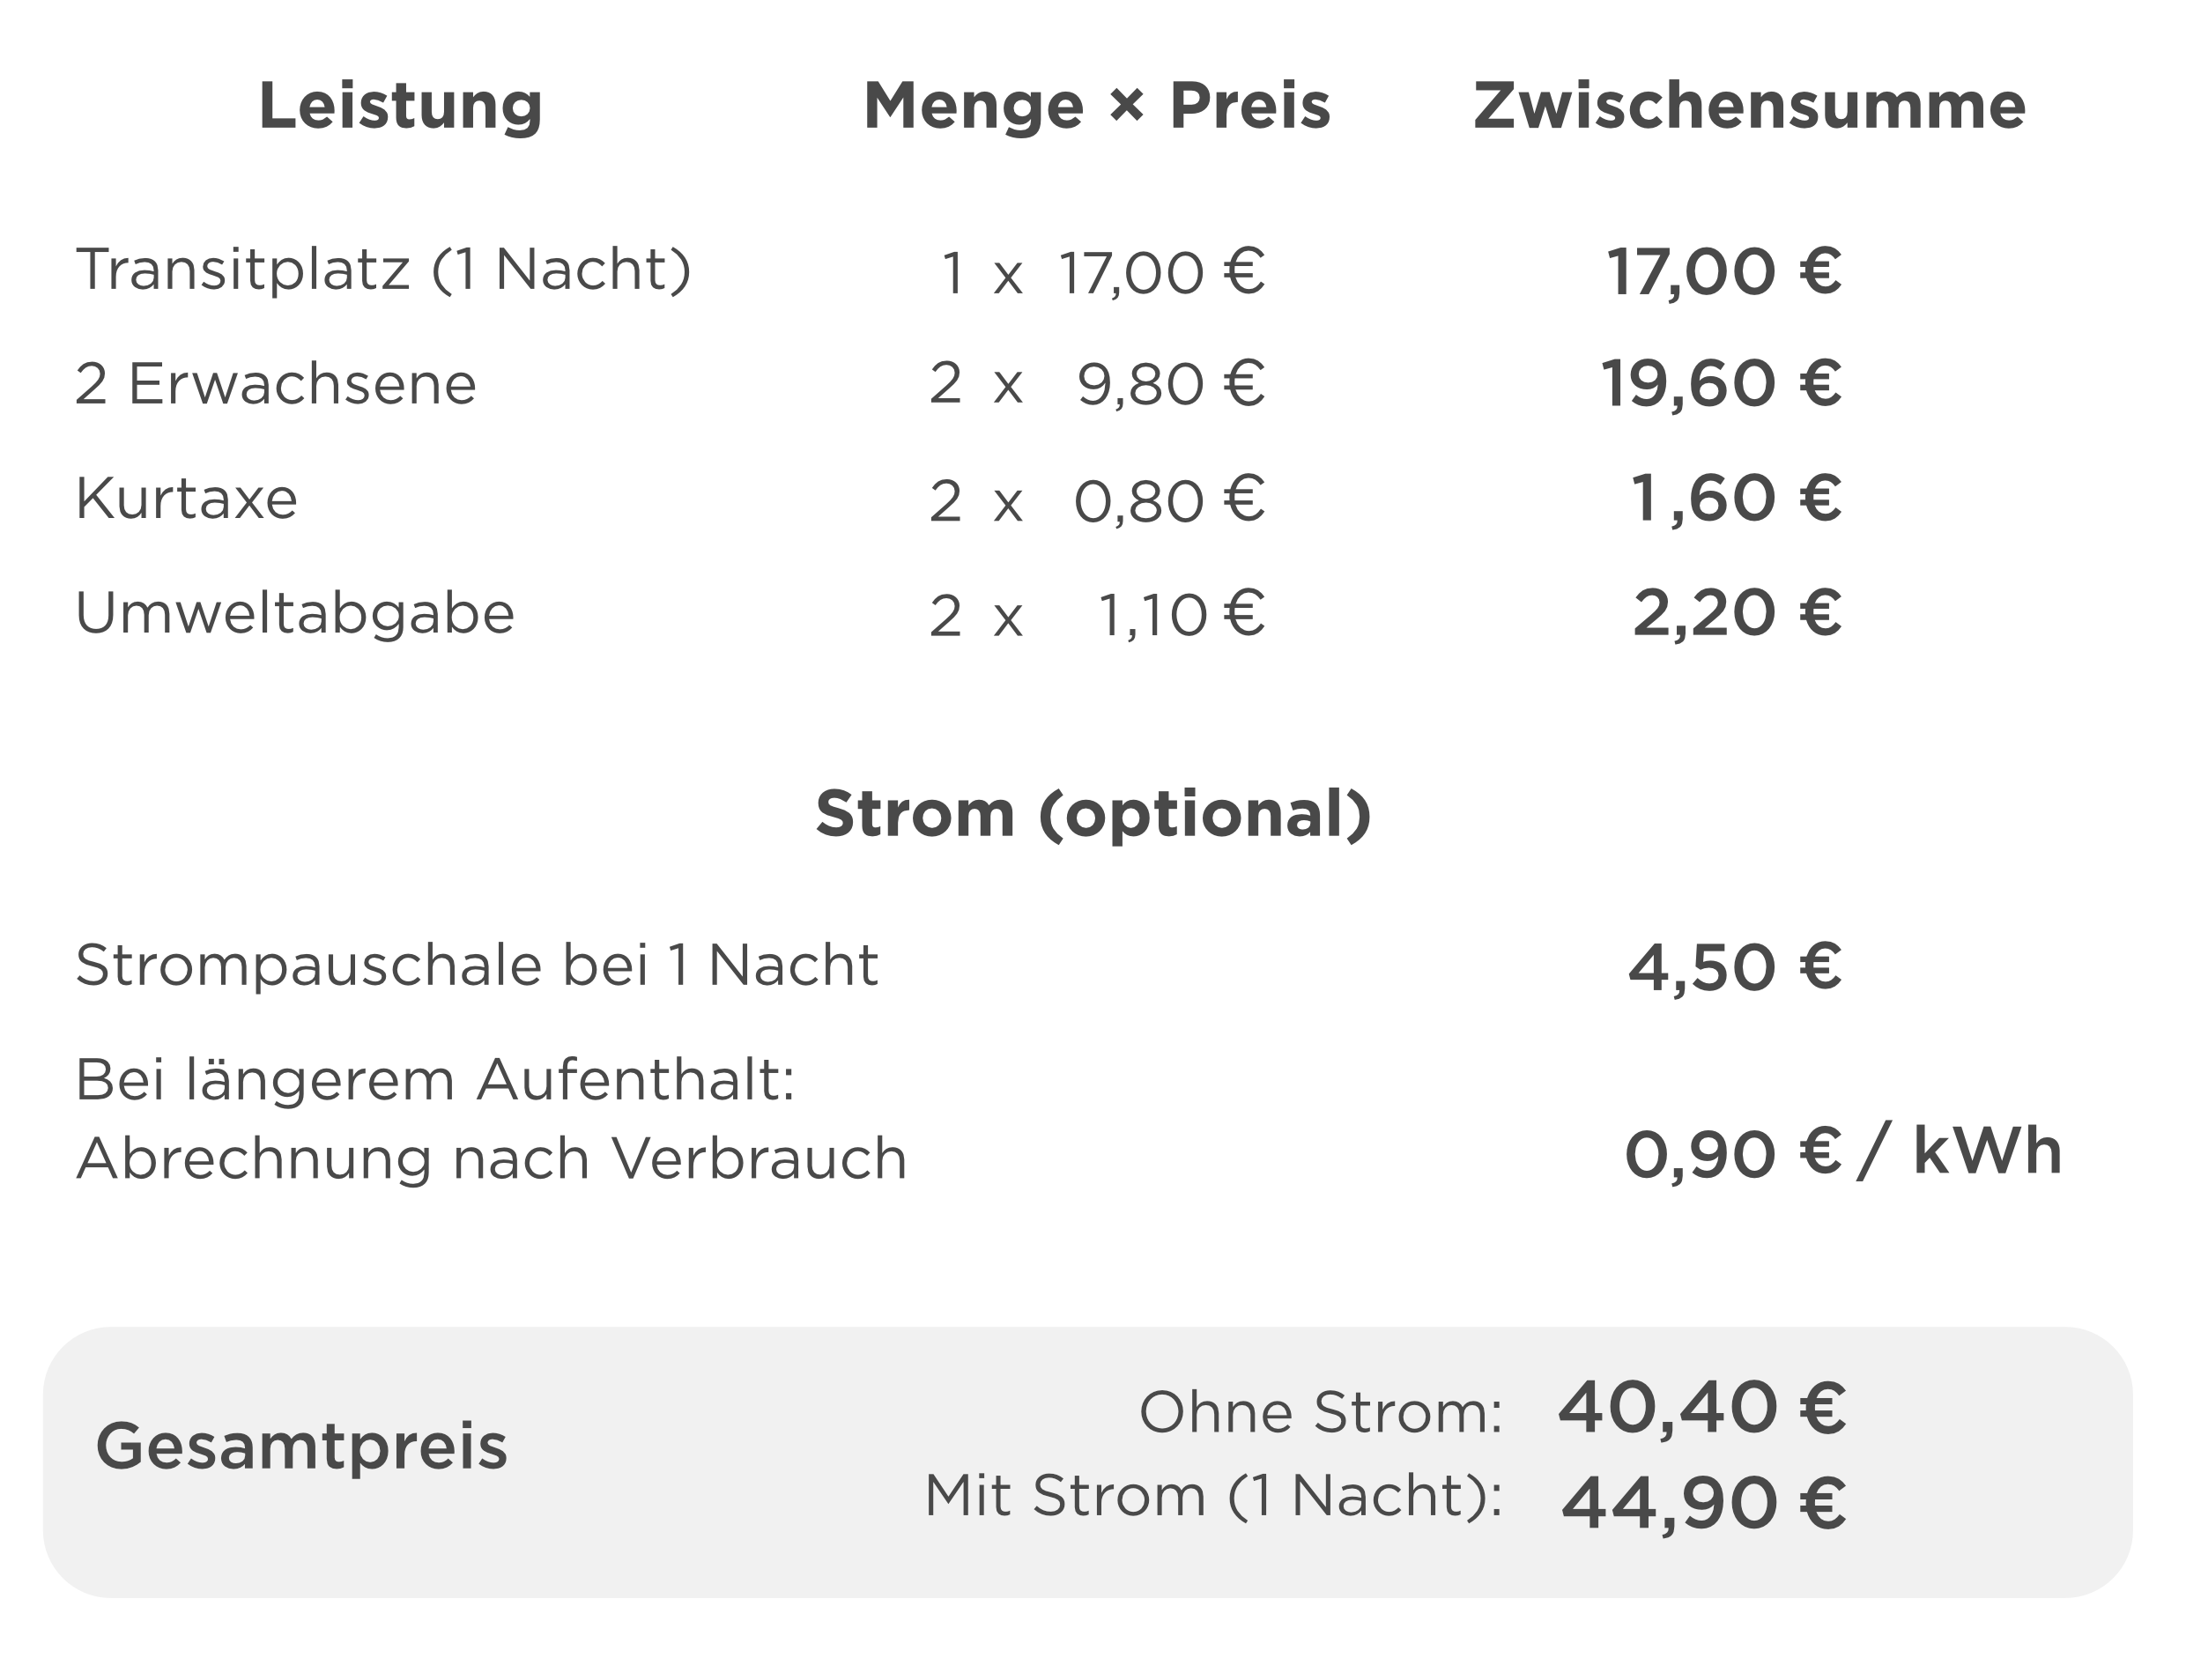
Task: Select the Strompauschale bei 1 Nacht label
Action: 477,966
